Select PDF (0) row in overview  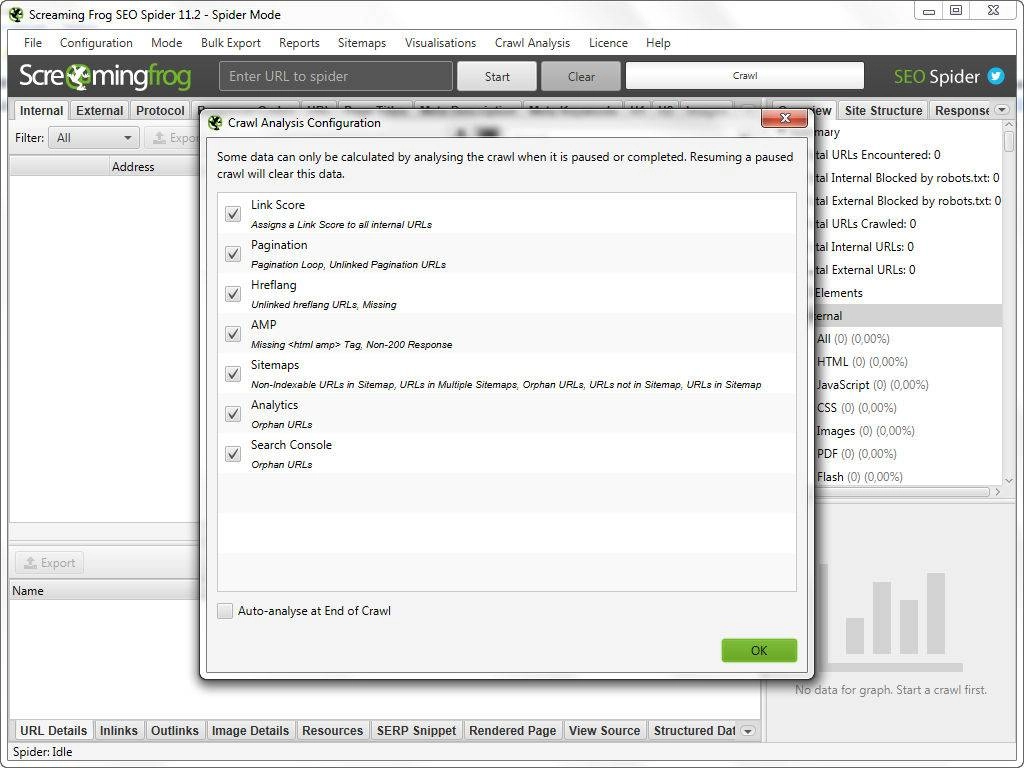click(x=908, y=453)
